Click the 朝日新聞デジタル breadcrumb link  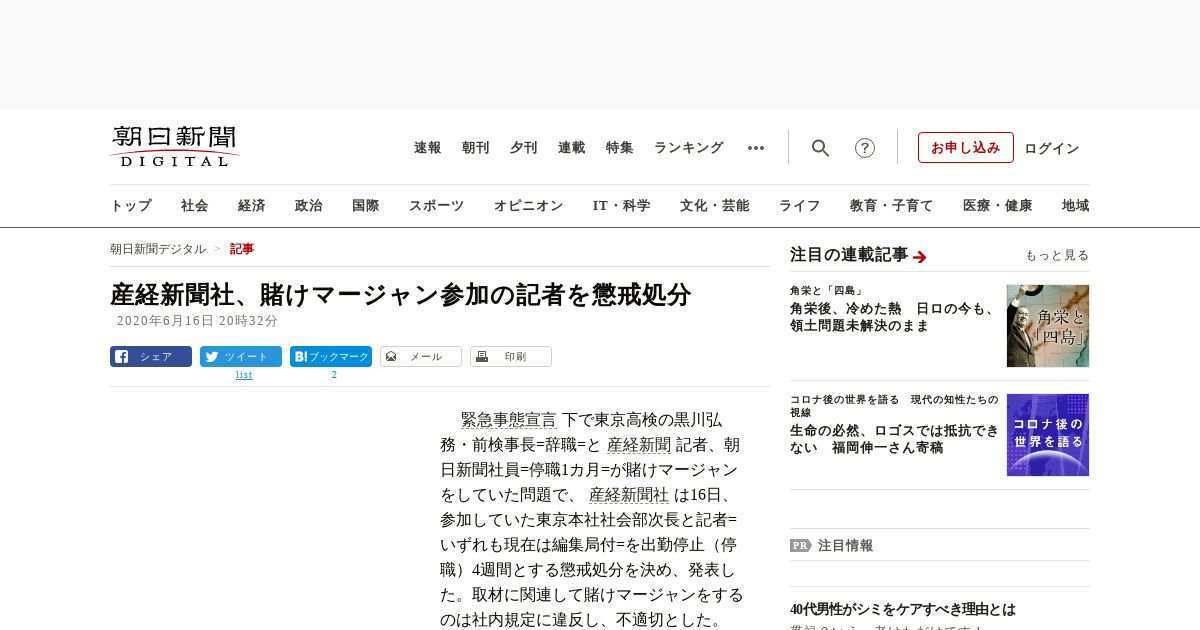158,249
